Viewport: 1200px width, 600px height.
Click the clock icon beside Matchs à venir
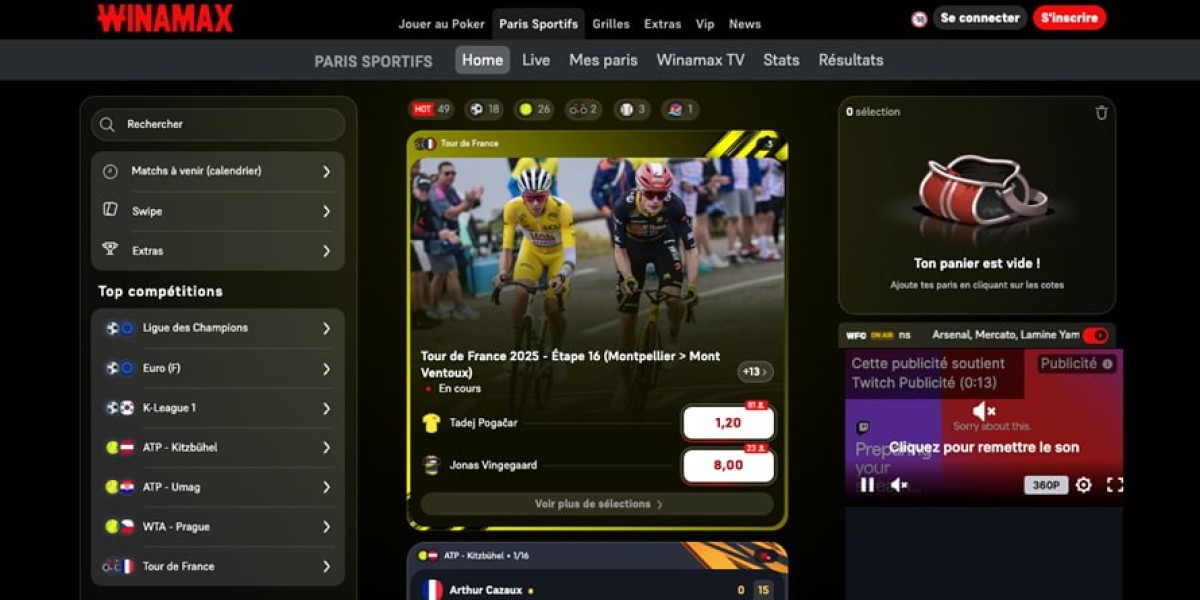click(111, 171)
